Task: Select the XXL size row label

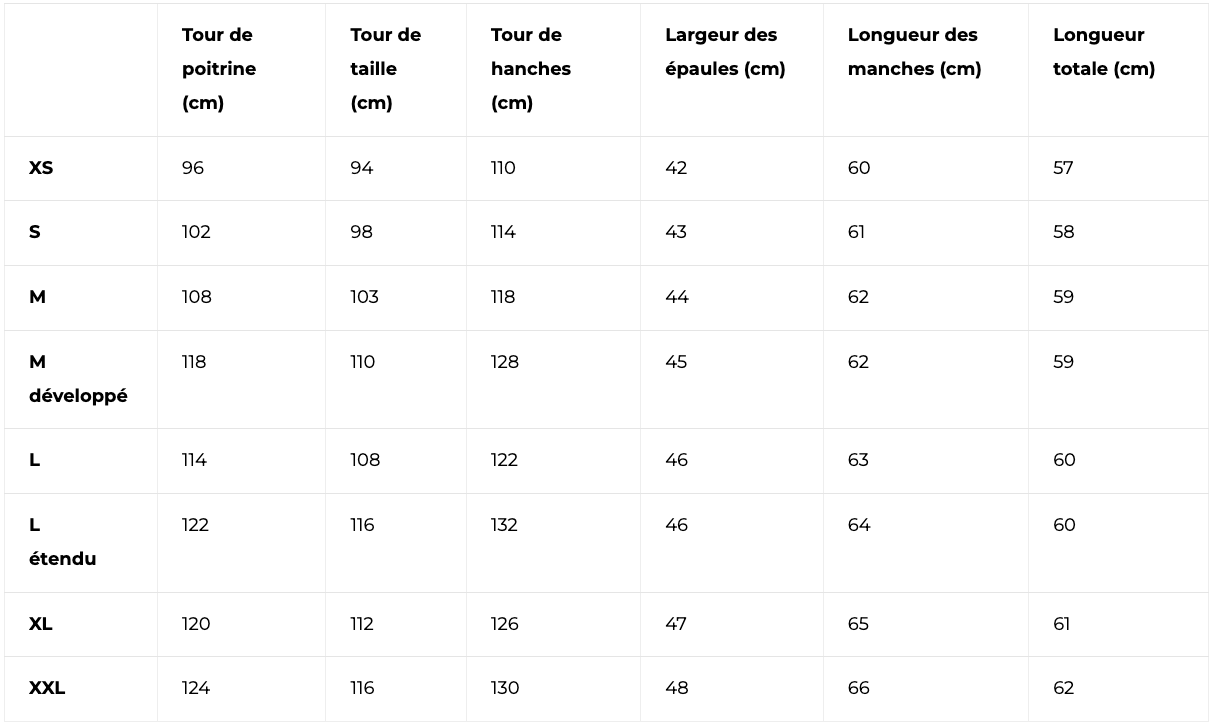Action: (x=47, y=688)
